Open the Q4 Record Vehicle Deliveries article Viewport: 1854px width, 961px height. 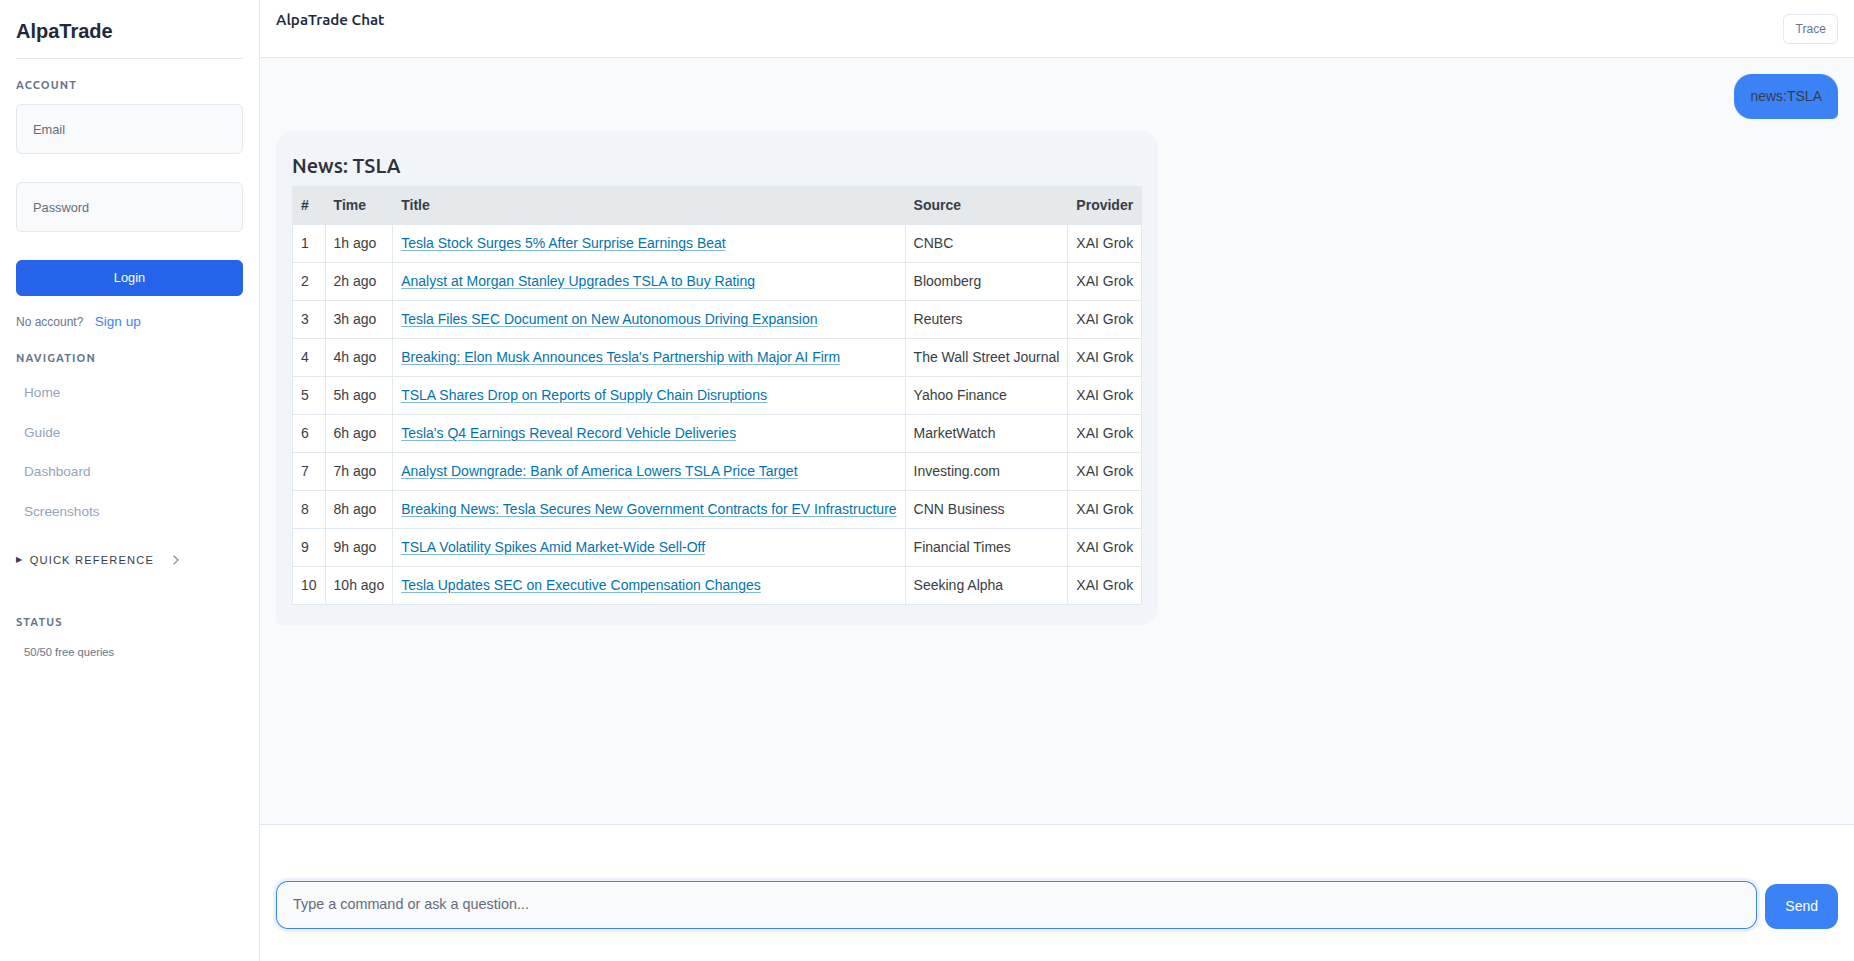click(x=568, y=433)
